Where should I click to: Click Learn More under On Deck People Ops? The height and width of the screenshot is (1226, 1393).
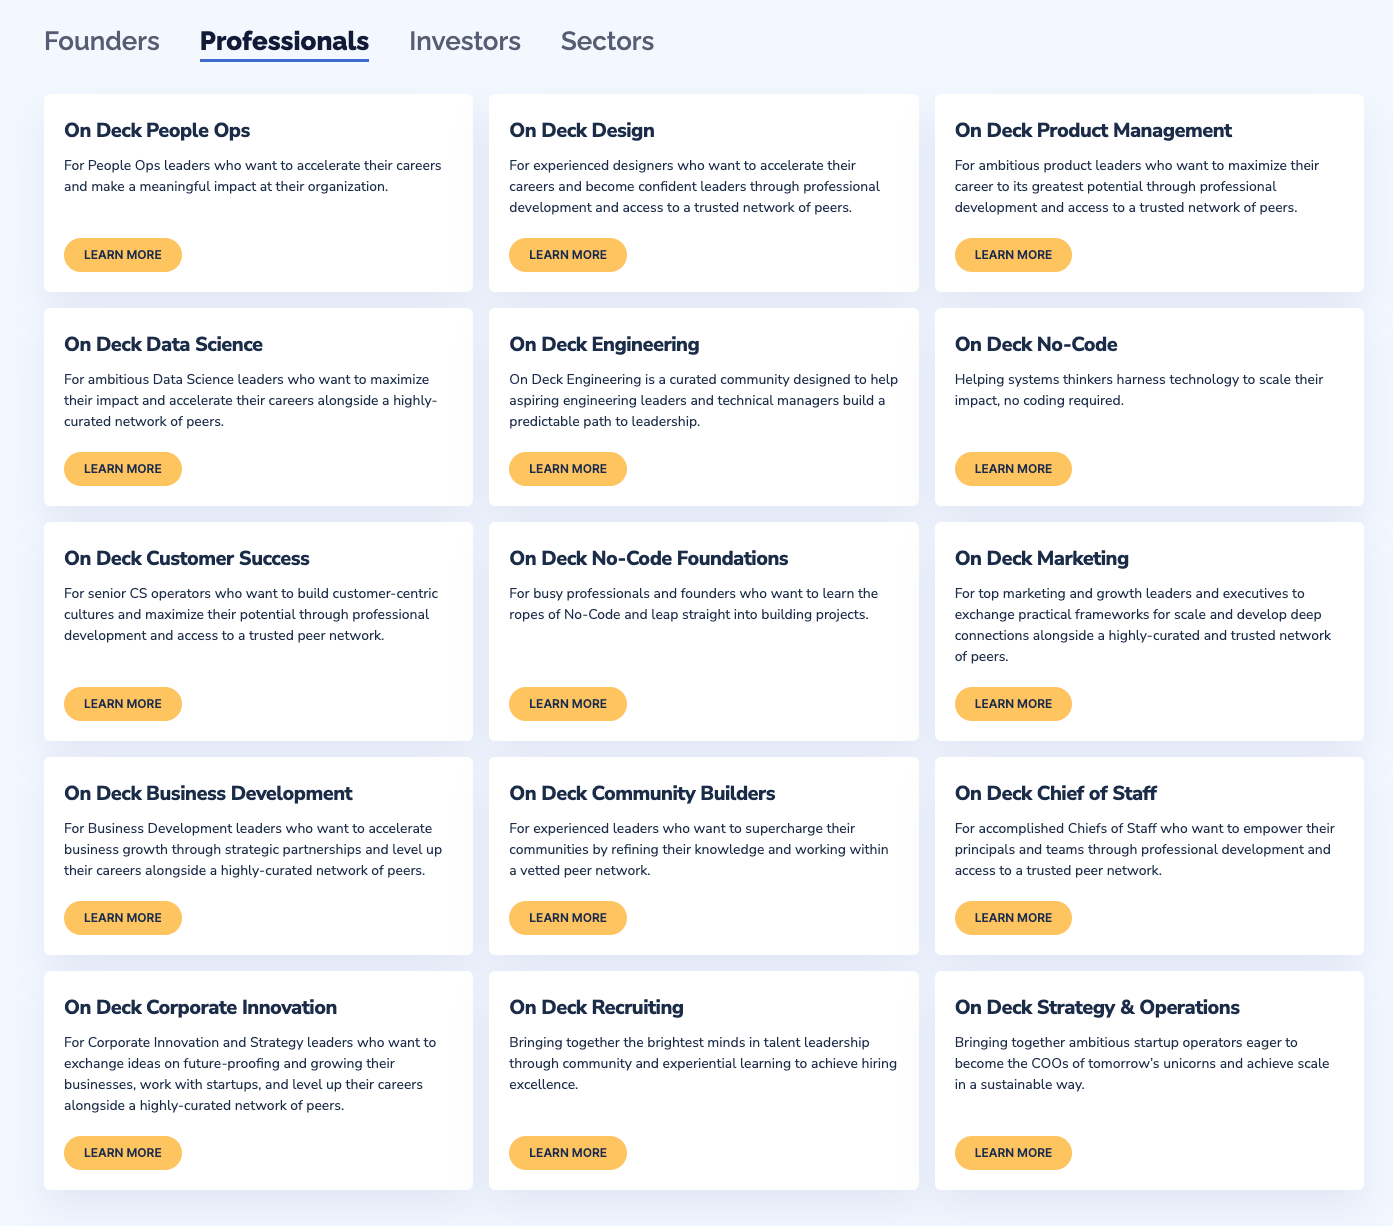point(123,255)
